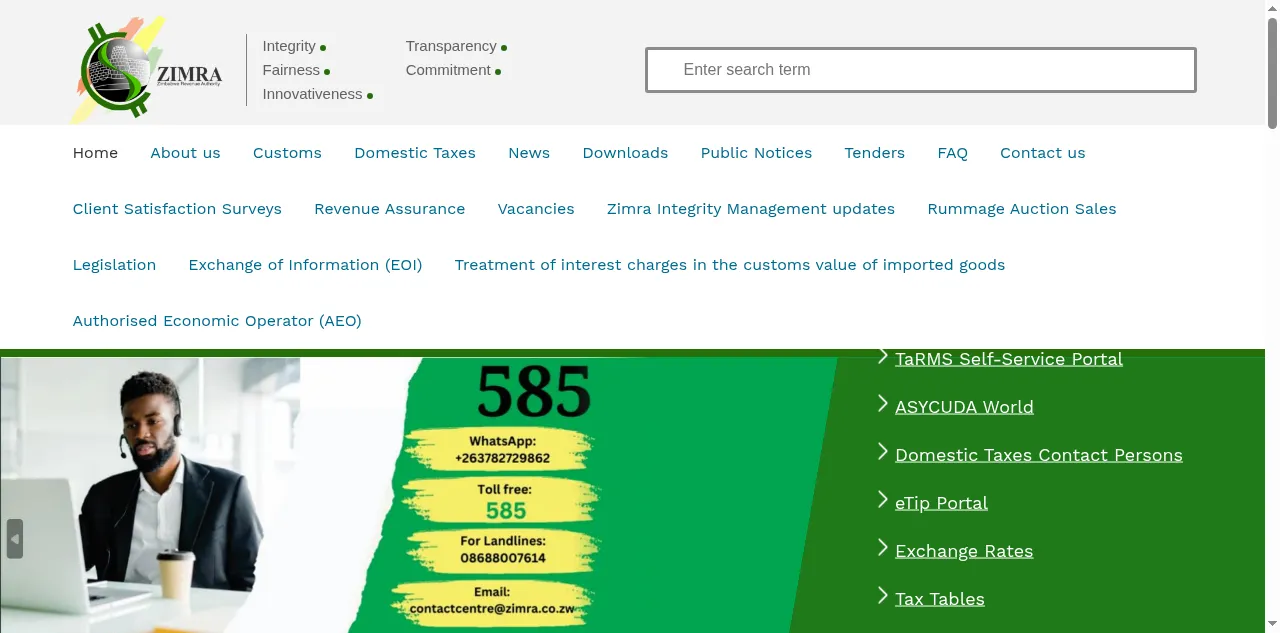Click the Innovativeness value text

point(312,94)
